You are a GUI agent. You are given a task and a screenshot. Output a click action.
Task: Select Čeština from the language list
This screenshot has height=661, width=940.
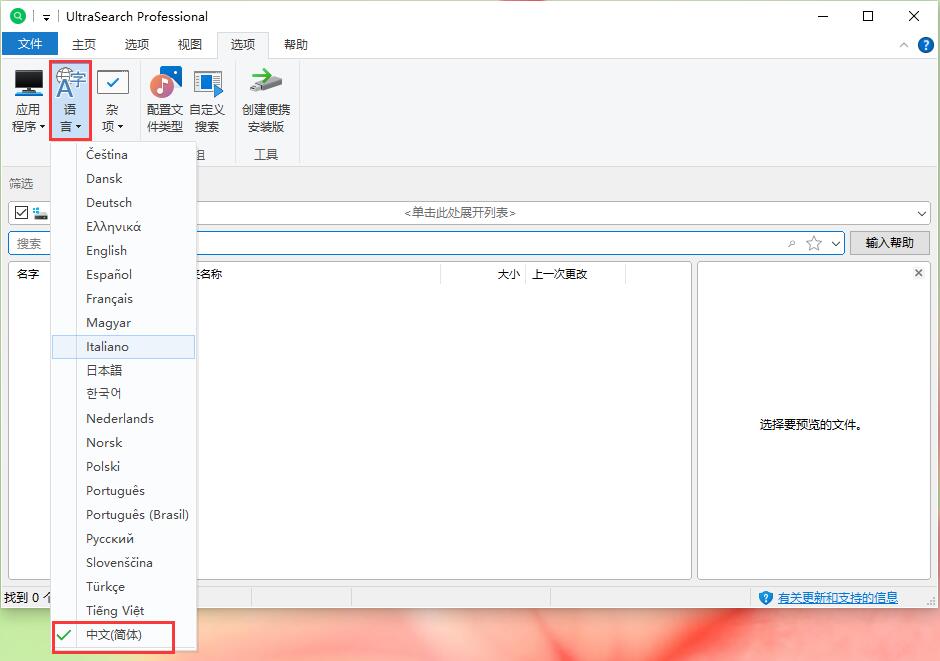pos(123,155)
